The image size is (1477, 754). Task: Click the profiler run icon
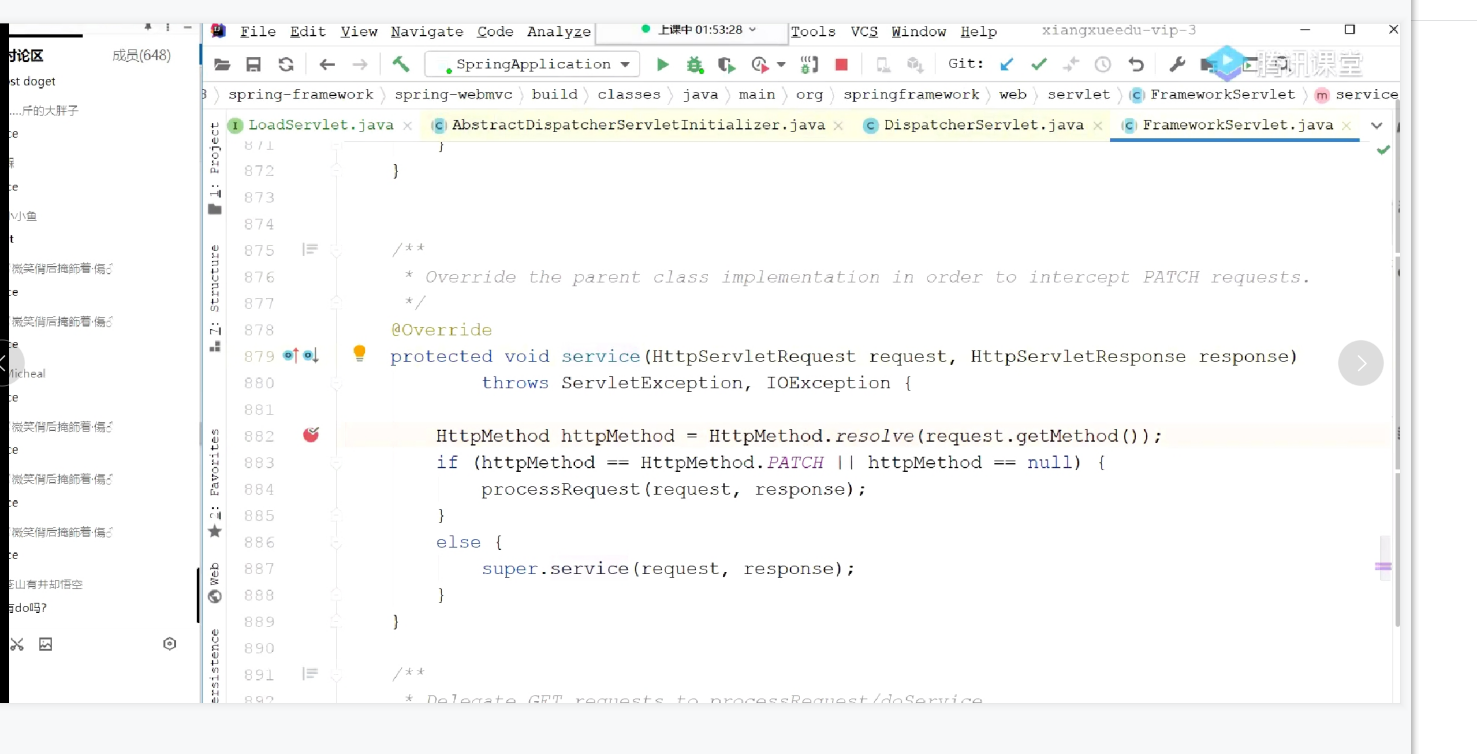(x=761, y=65)
